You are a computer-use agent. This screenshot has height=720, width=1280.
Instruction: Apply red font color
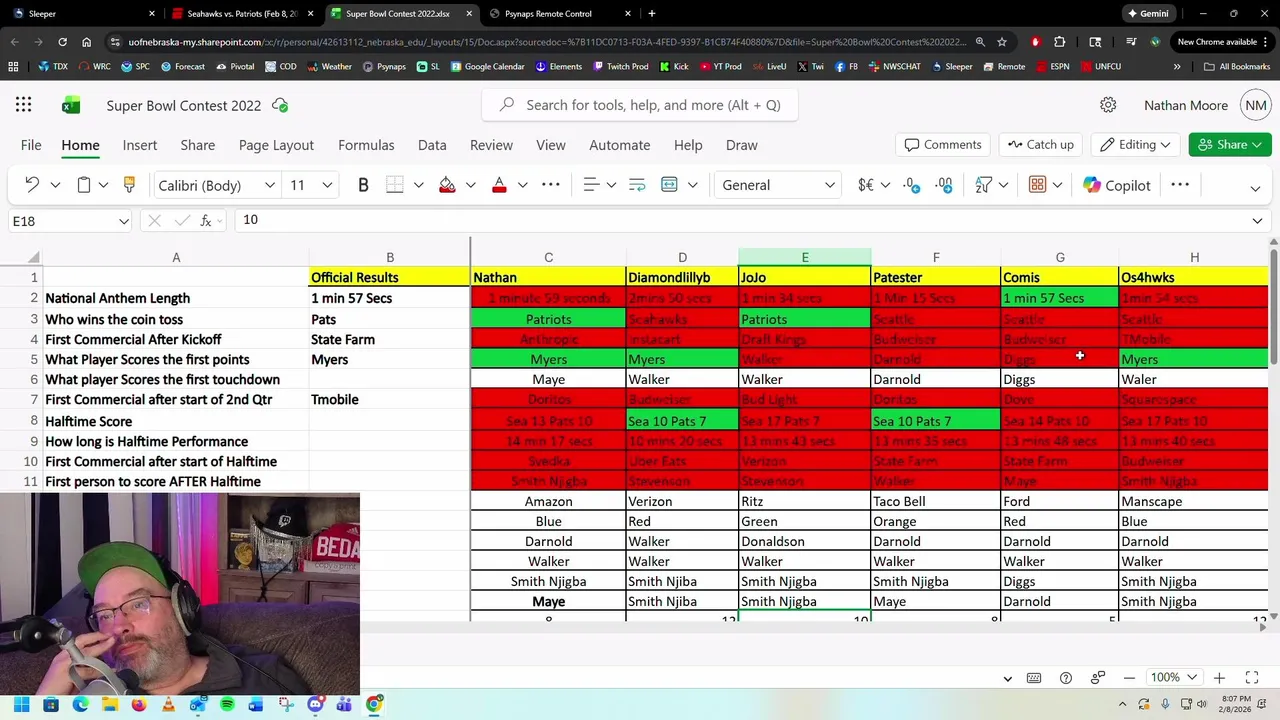pos(499,185)
